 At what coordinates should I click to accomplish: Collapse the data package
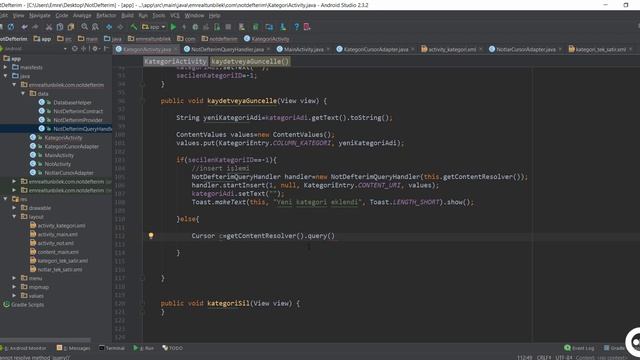click(x=23, y=93)
